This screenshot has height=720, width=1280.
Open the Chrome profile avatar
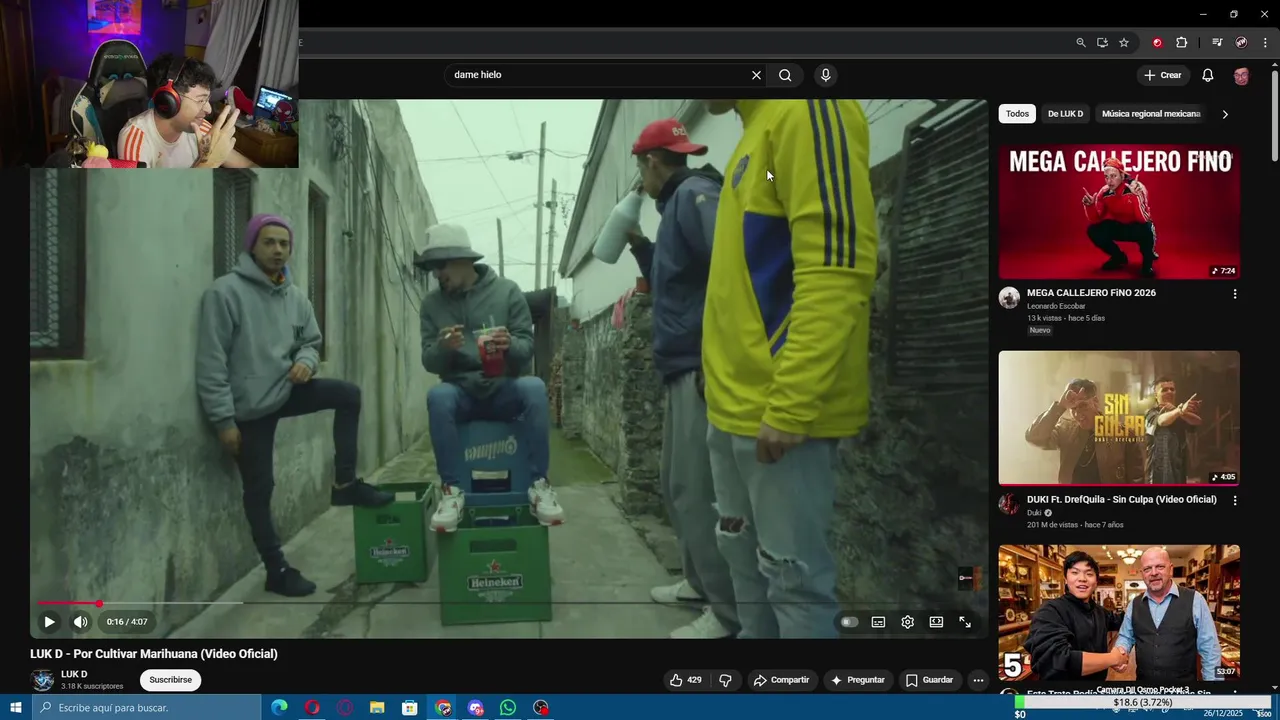(1241, 42)
